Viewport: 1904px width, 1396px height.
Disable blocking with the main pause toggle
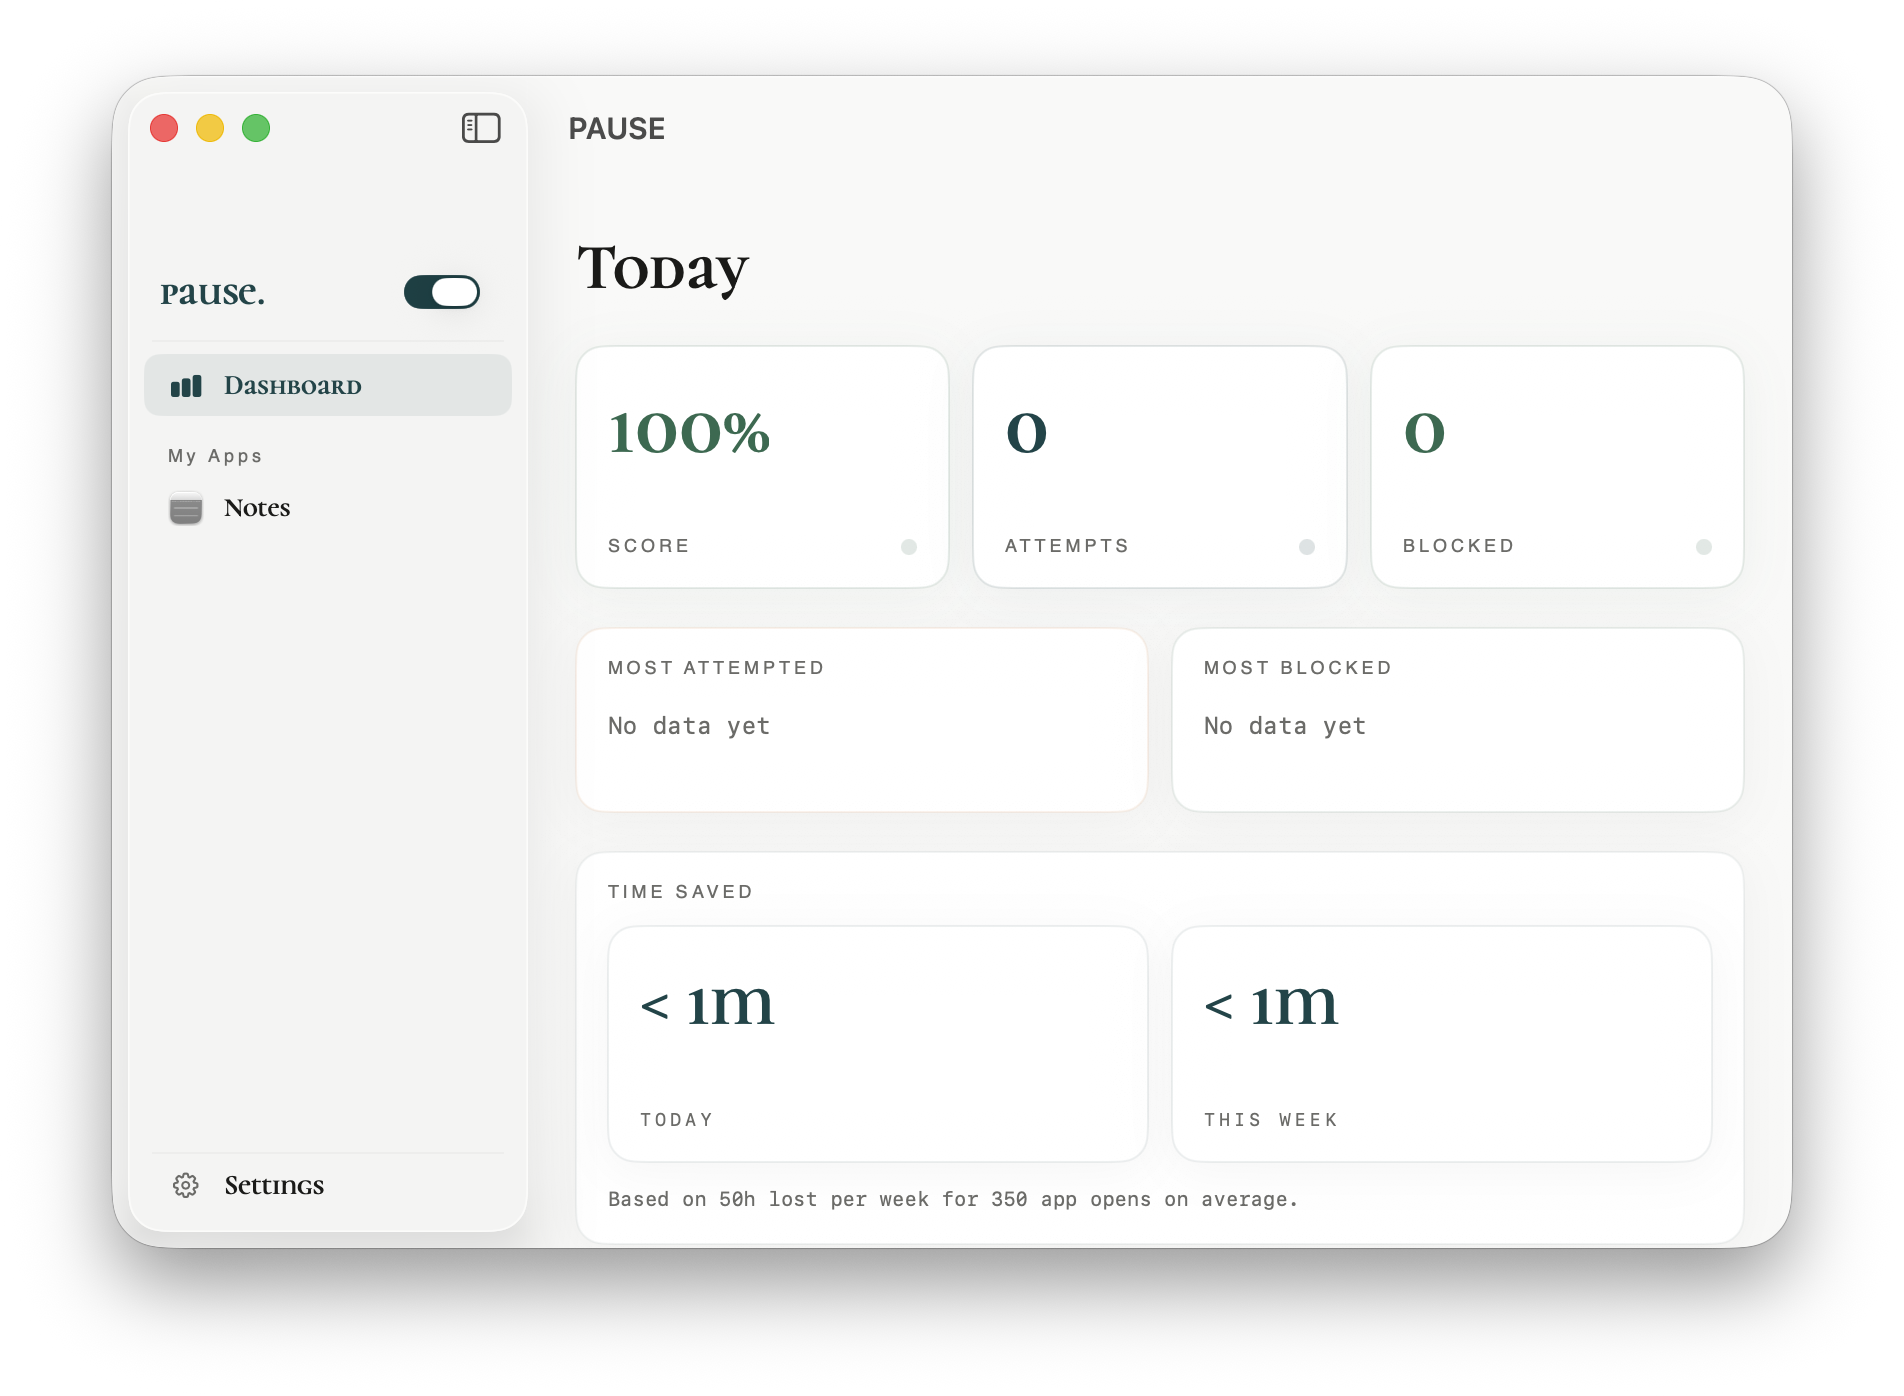(440, 291)
